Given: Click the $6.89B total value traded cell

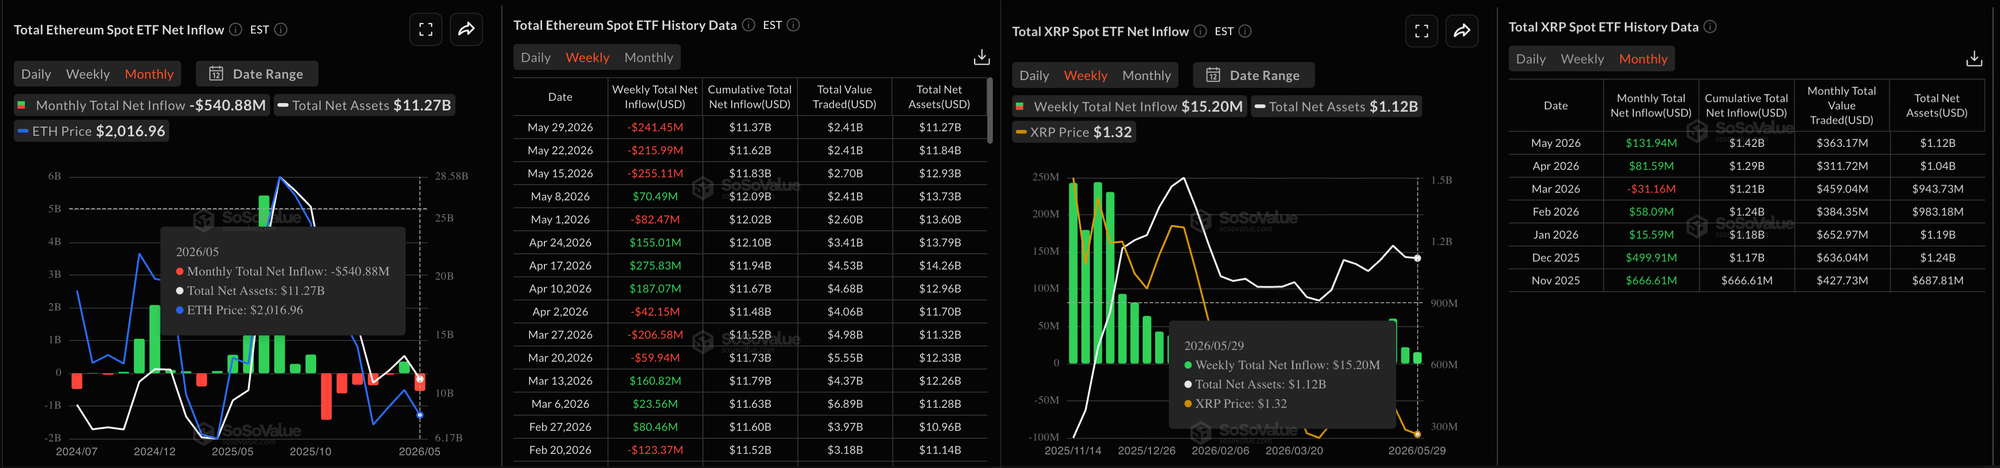Looking at the screenshot, I should click(845, 403).
